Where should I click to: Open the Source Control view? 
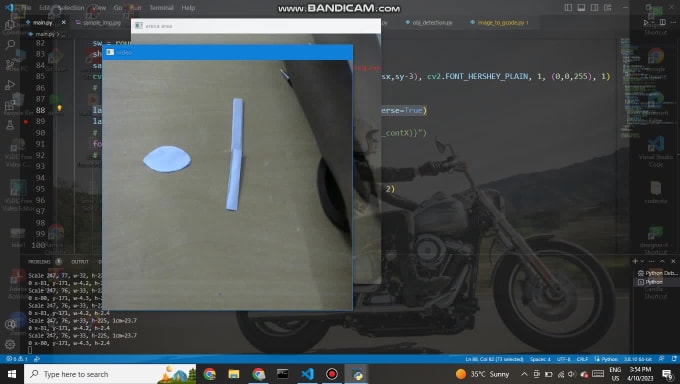[10, 64]
